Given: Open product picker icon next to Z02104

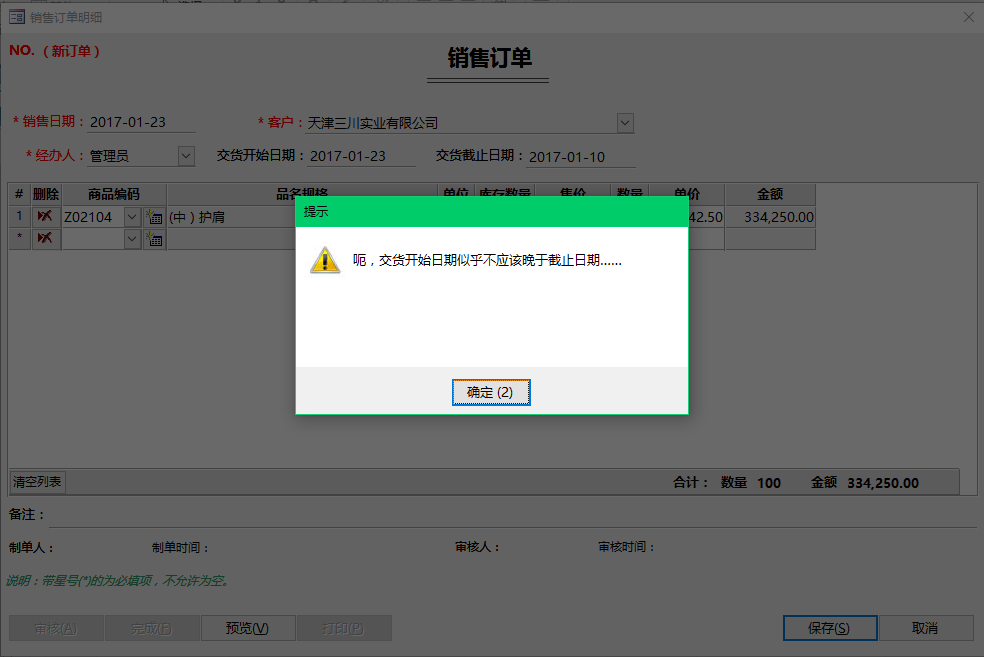Looking at the screenshot, I should coord(154,217).
